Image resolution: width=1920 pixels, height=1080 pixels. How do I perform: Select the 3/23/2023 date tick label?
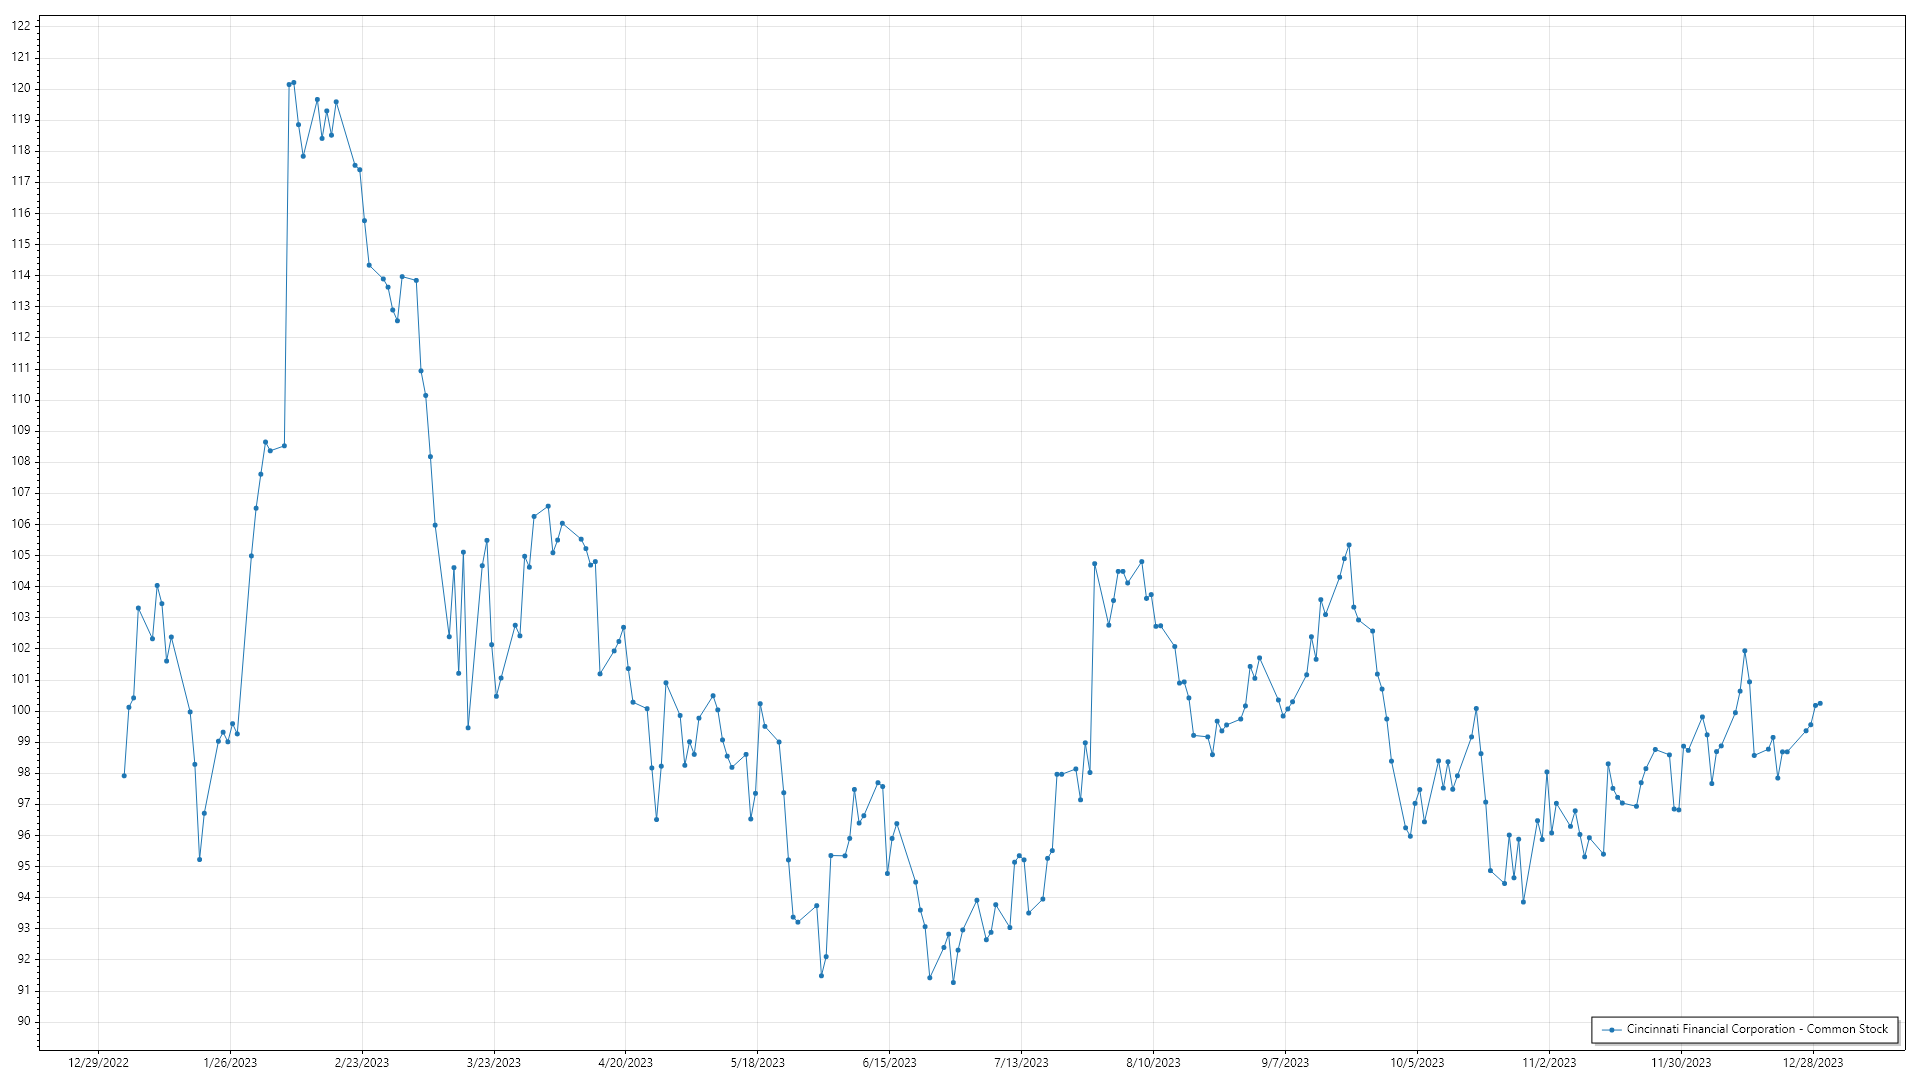click(494, 1063)
